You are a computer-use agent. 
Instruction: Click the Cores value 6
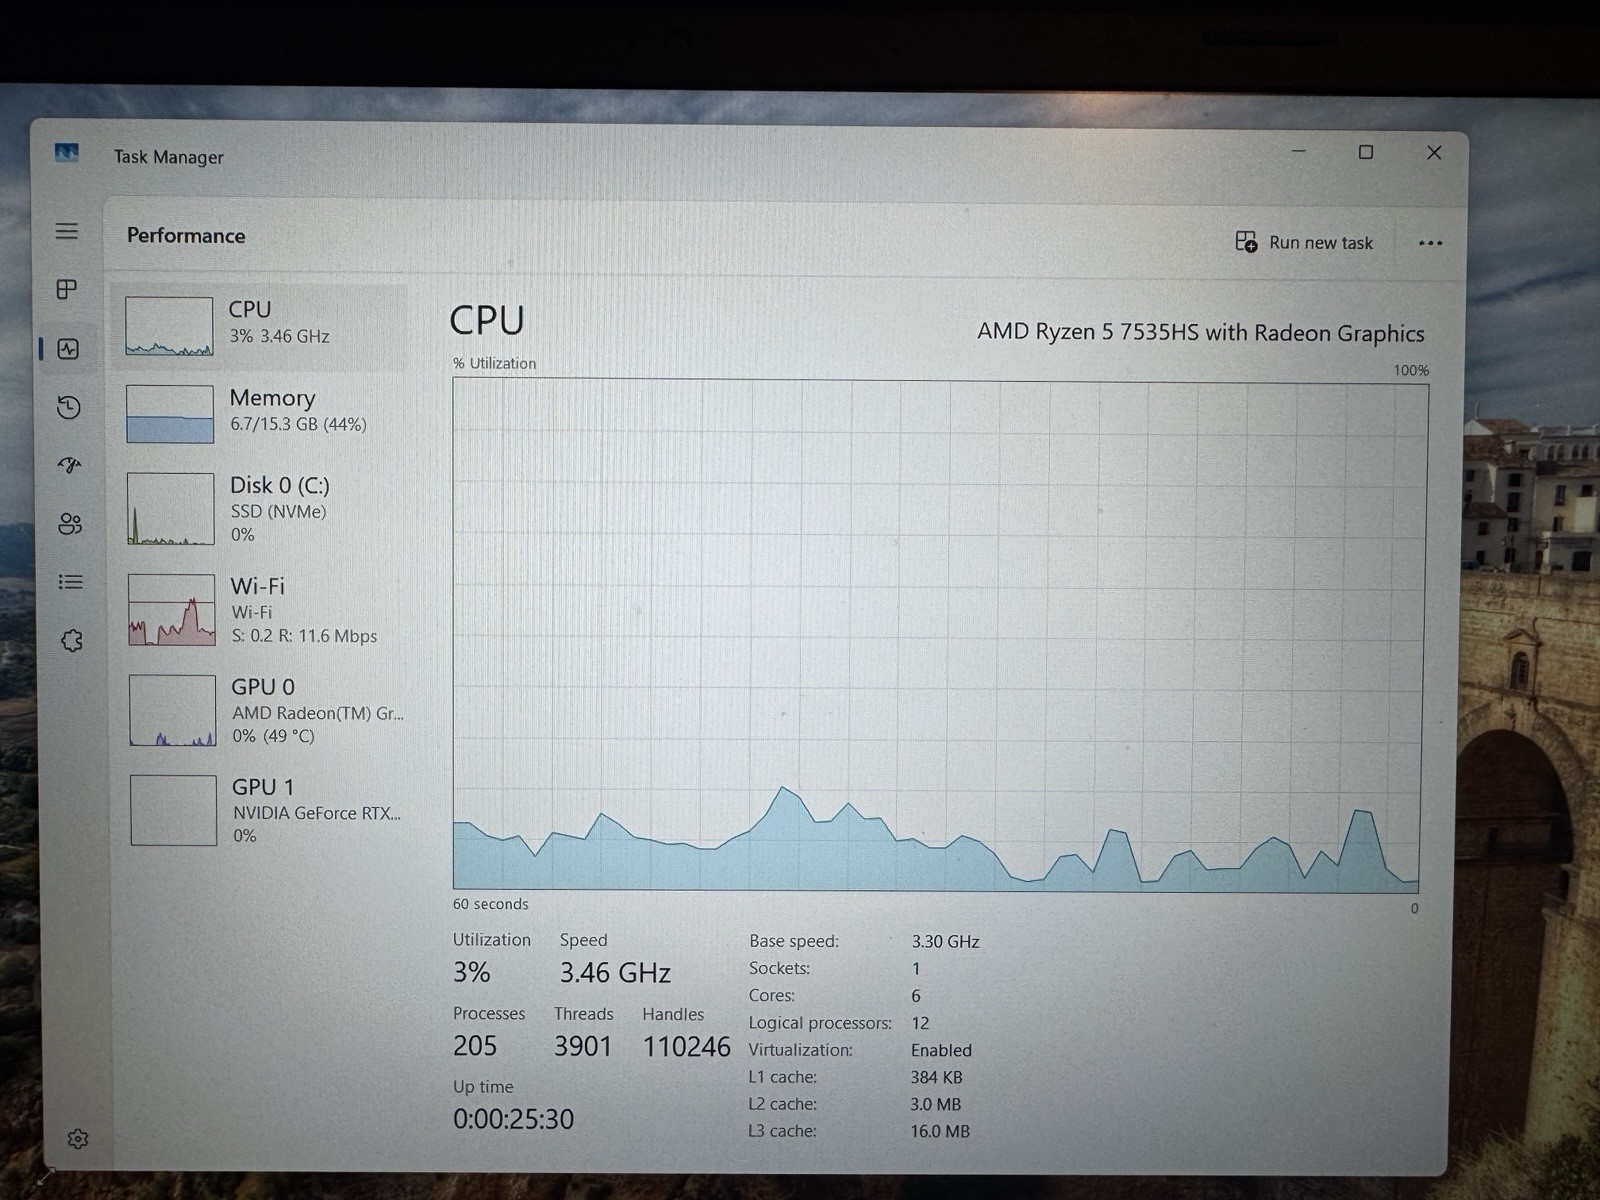pos(916,996)
